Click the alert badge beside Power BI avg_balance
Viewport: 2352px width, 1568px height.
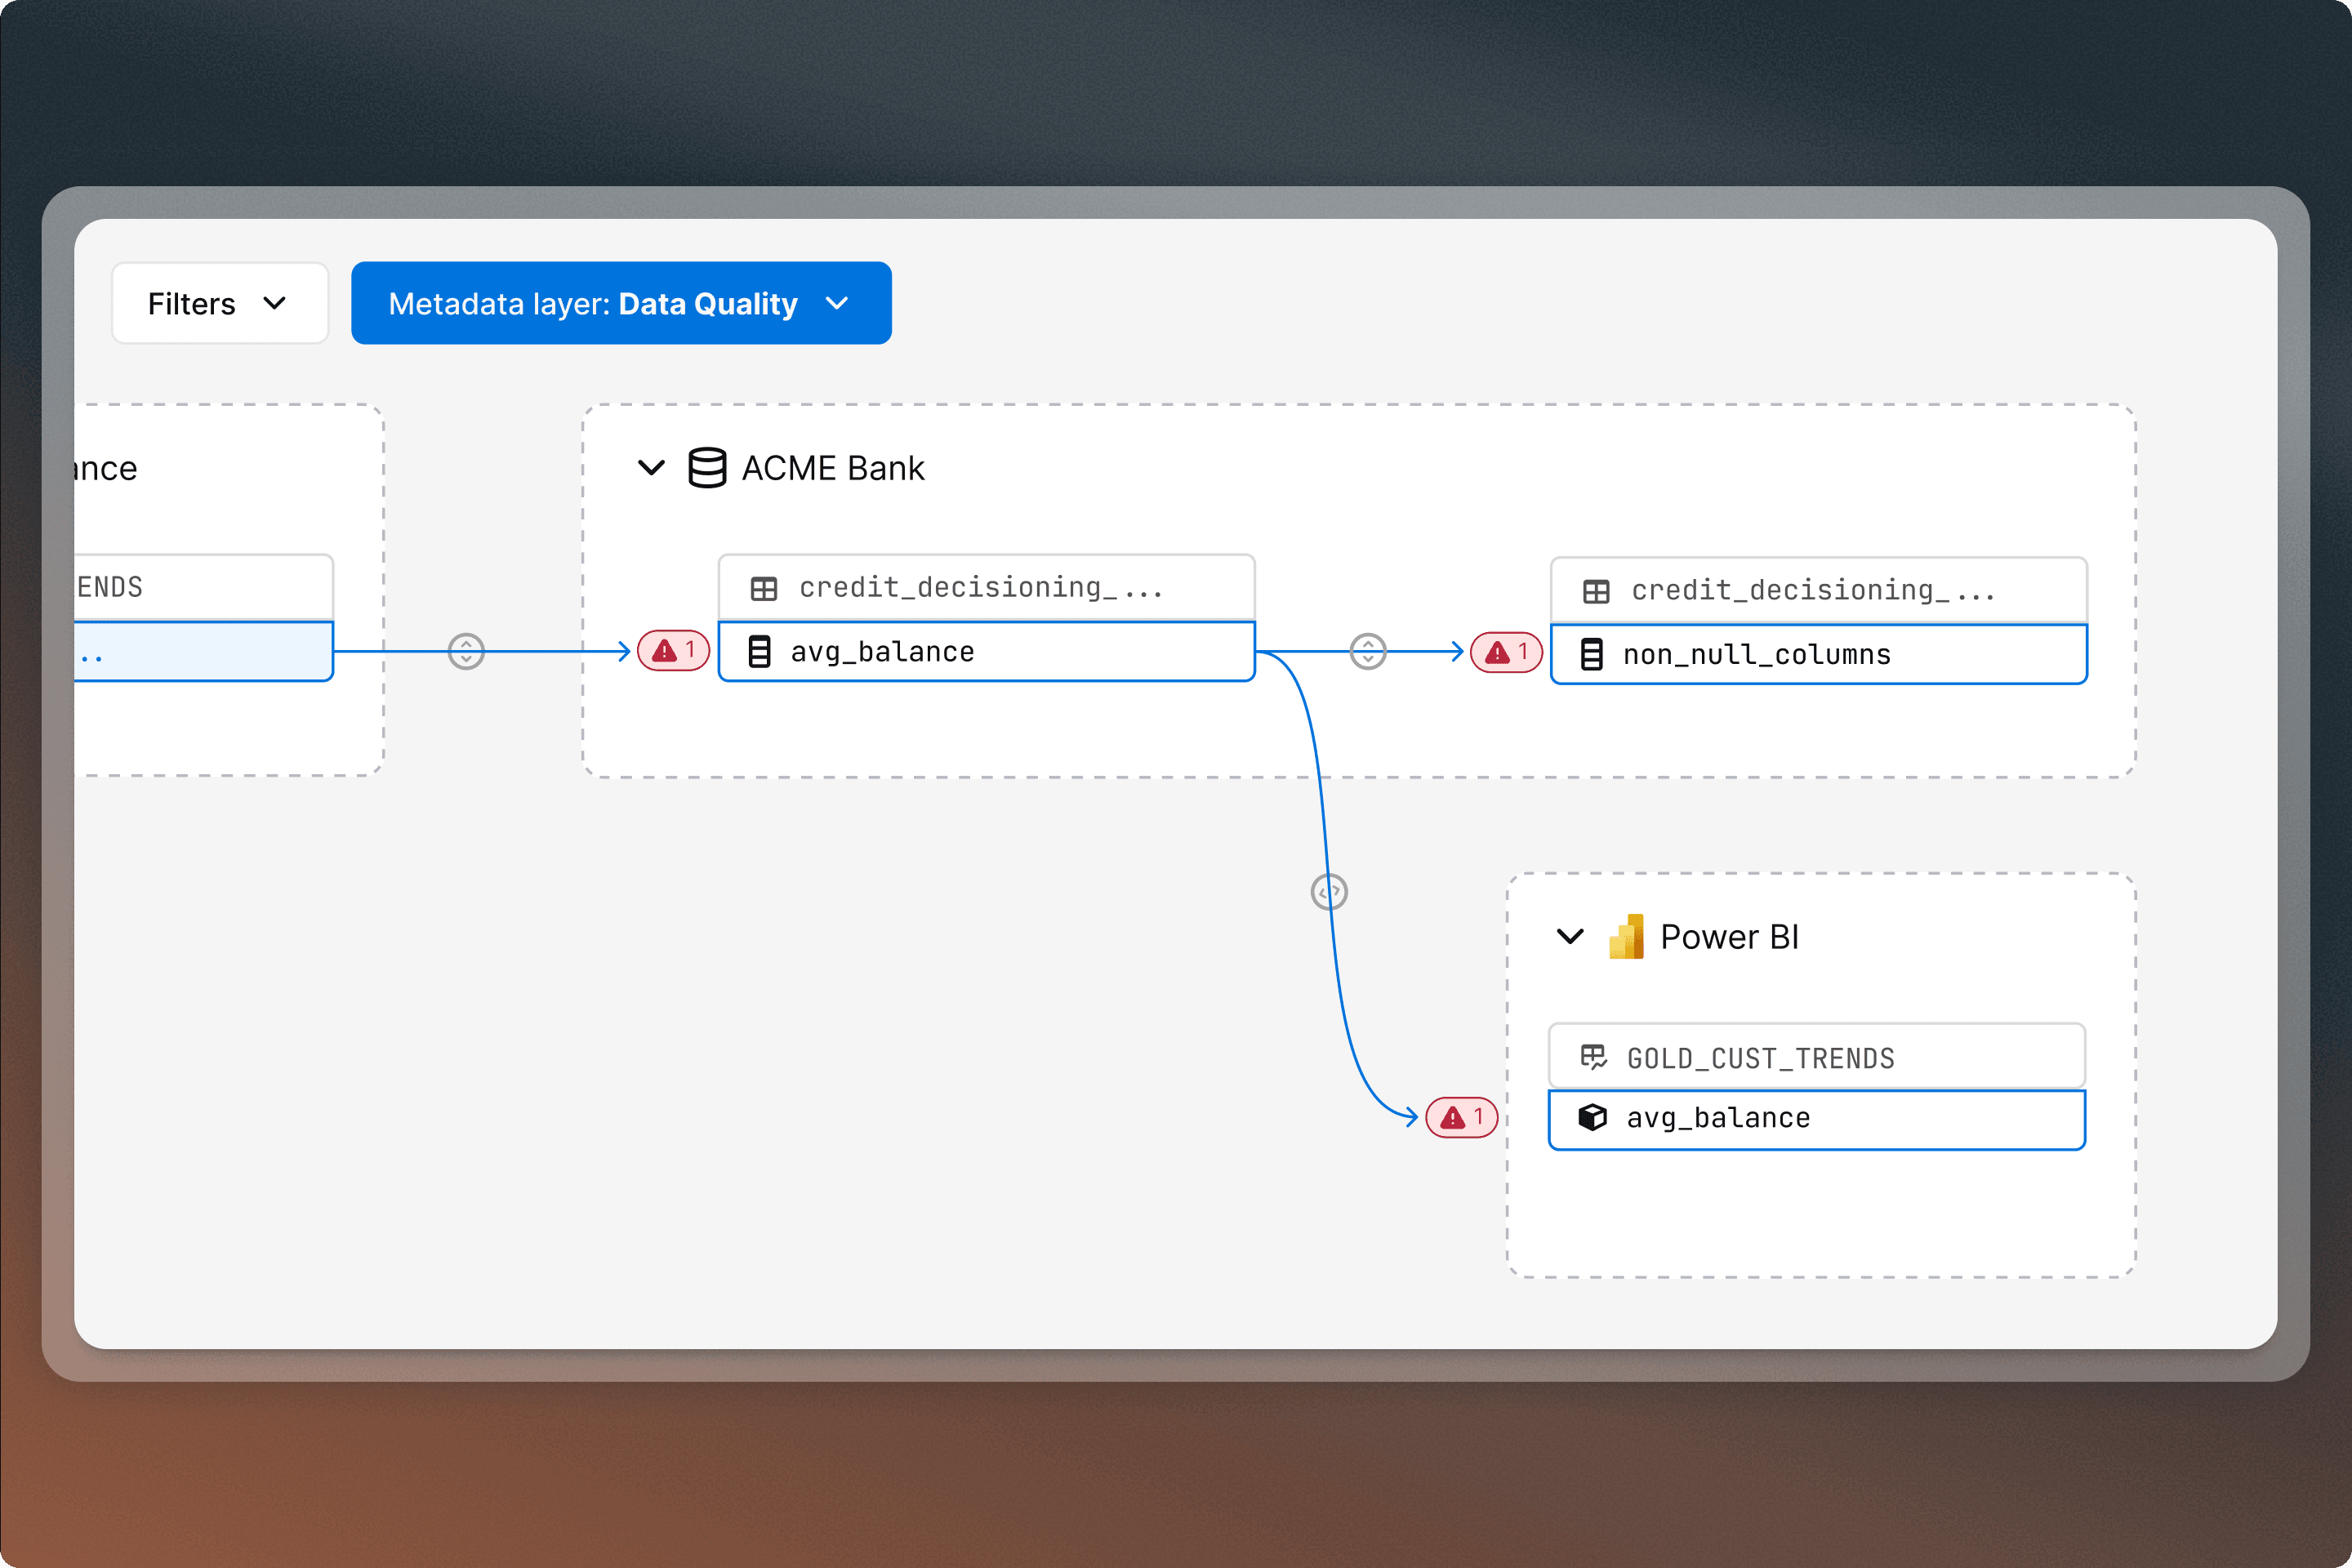[1462, 1117]
